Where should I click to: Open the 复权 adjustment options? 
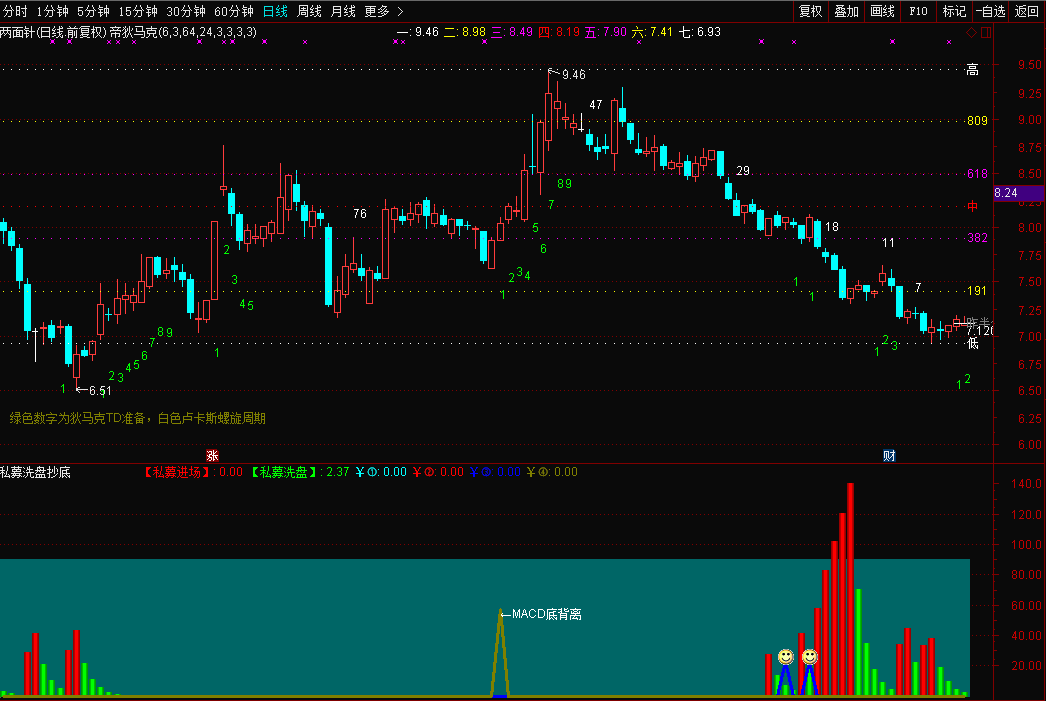click(x=811, y=11)
